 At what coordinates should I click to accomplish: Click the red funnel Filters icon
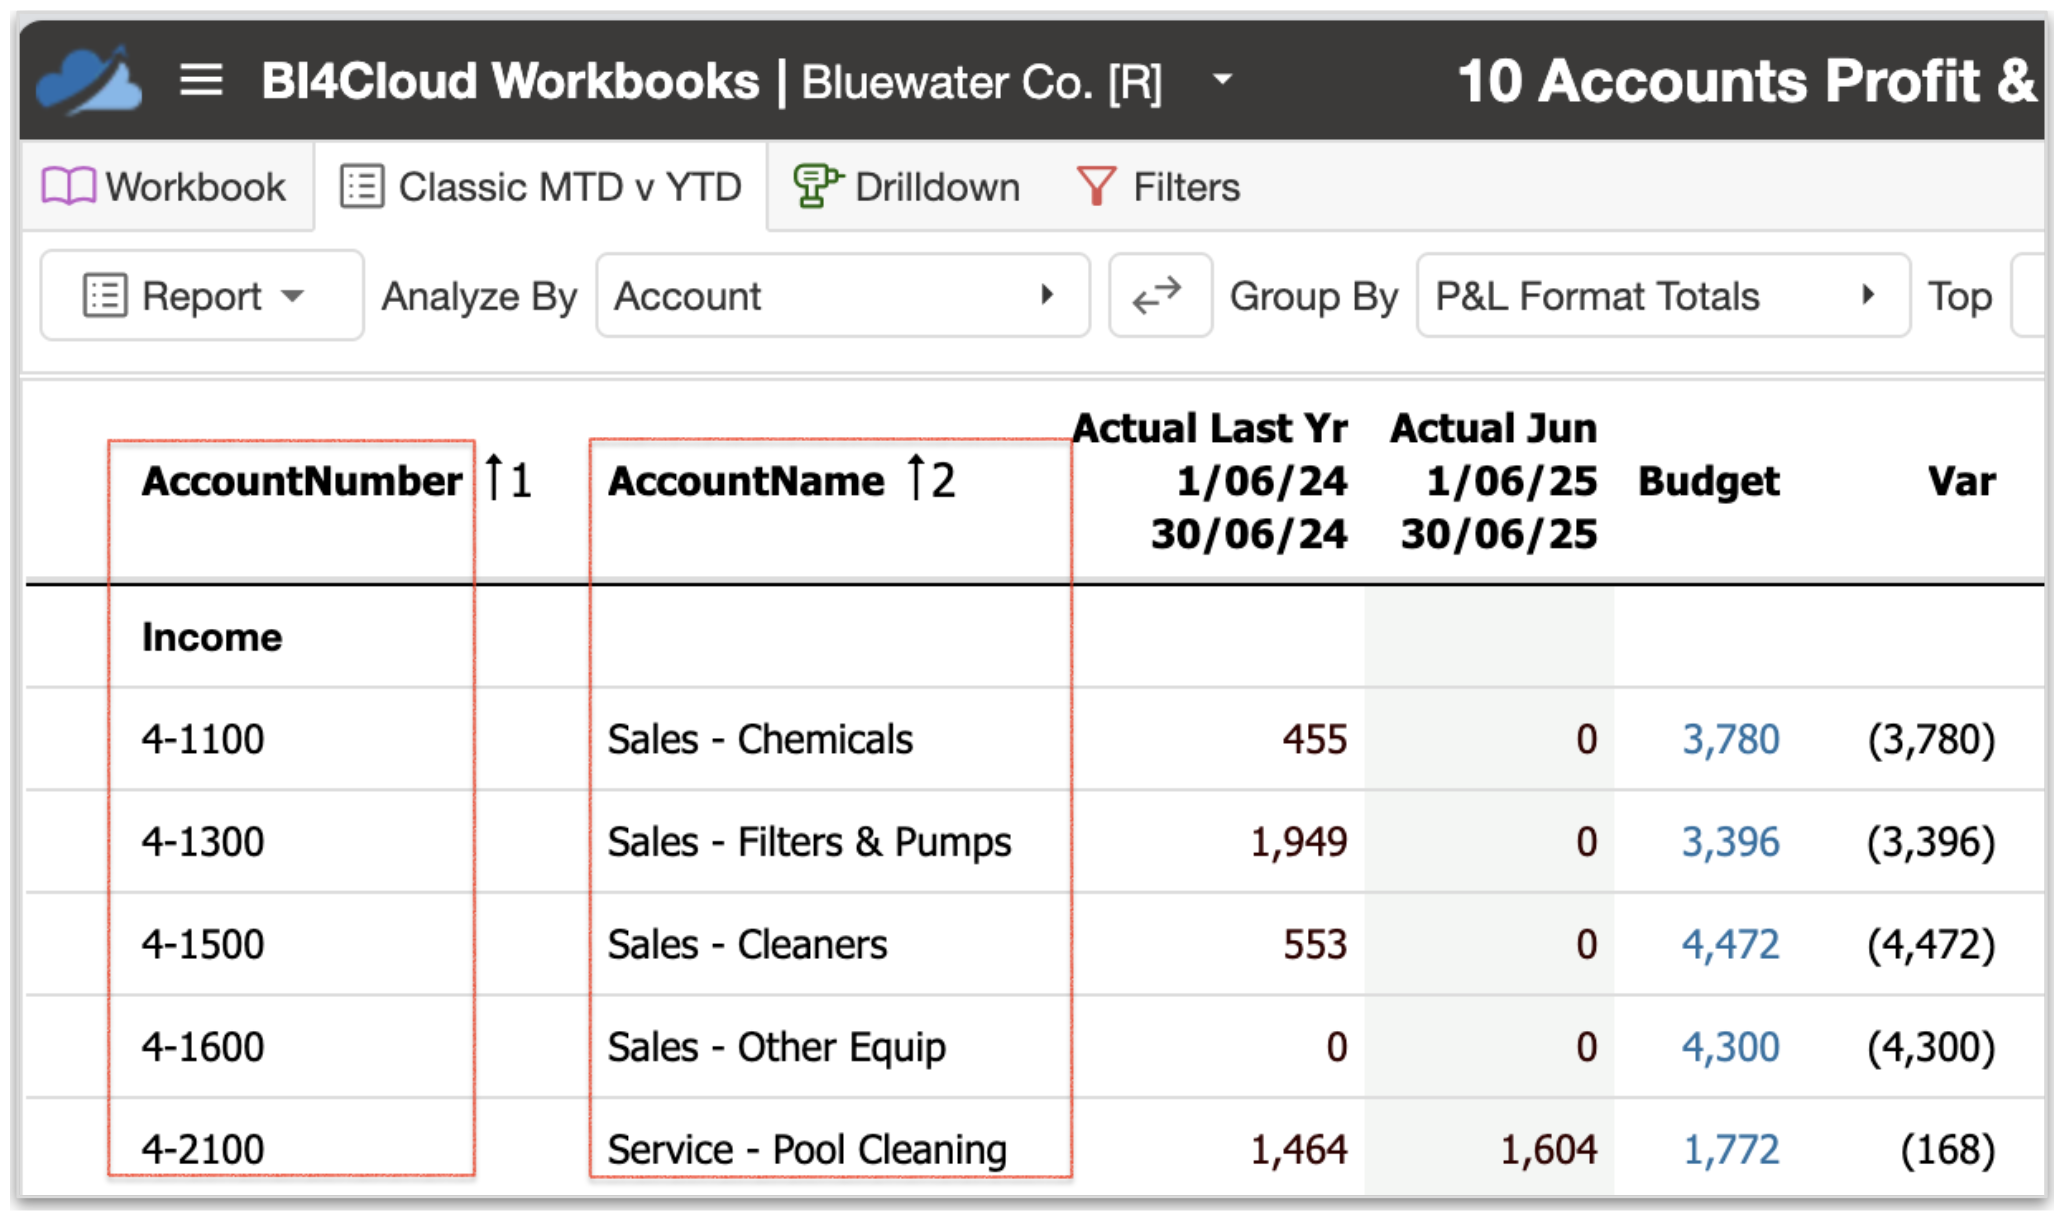click(1096, 186)
